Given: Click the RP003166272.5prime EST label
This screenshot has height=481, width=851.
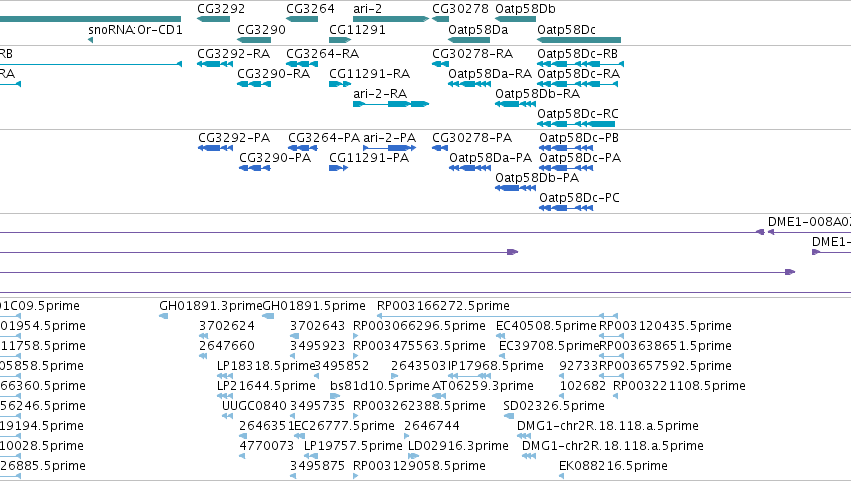Looking at the screenshot, I should click(443, 306).
